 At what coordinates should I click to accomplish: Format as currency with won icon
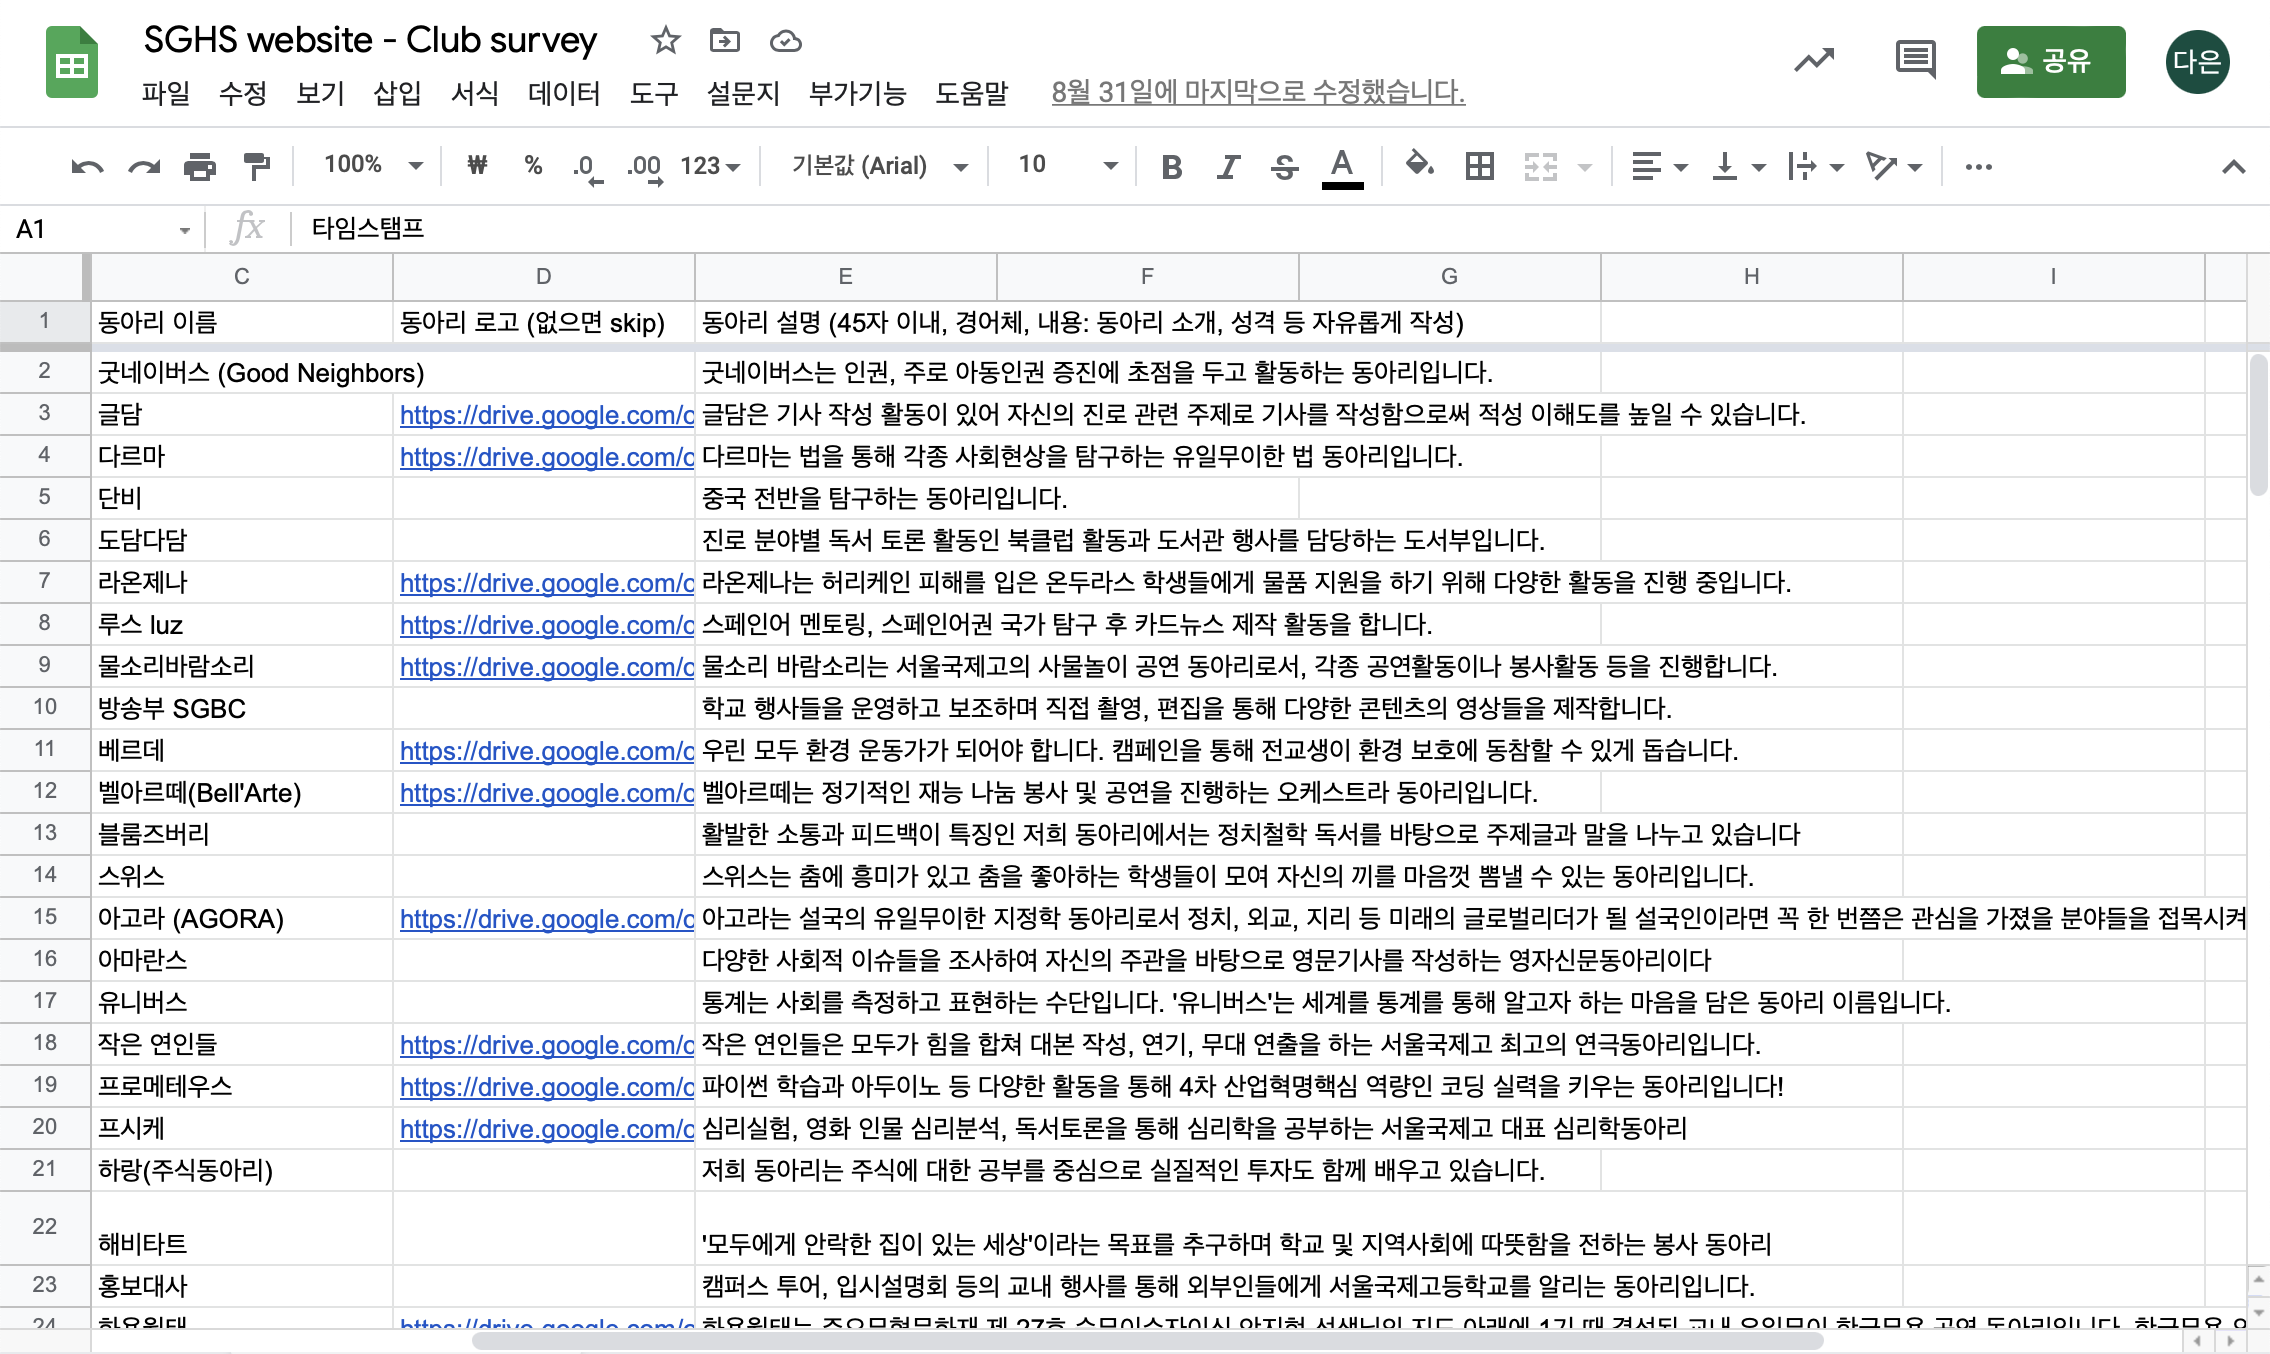477,165
